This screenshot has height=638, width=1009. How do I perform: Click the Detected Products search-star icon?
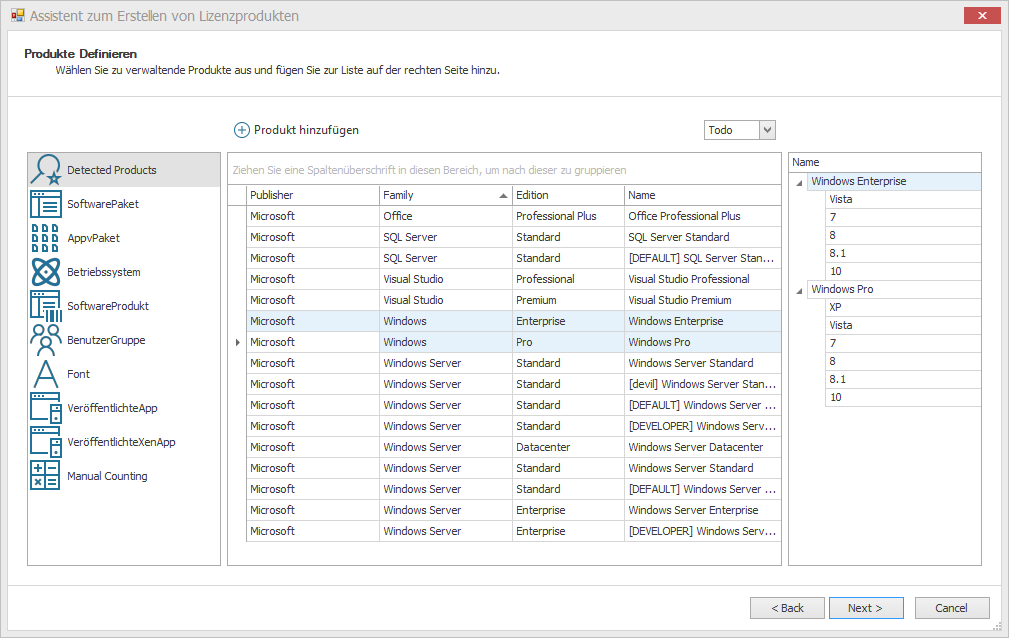point(46,170)
